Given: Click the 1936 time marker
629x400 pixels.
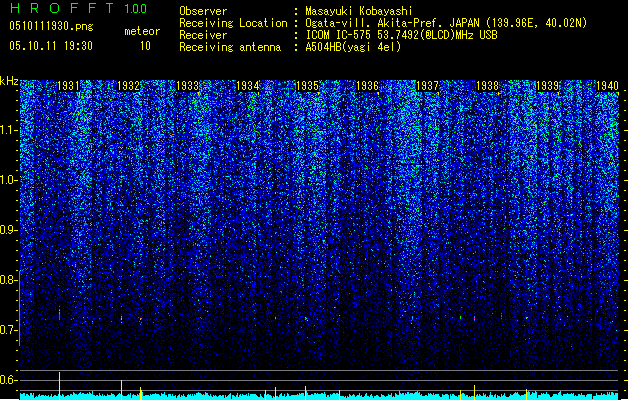Looking at the screenshot, I should [x=367, y=86].
